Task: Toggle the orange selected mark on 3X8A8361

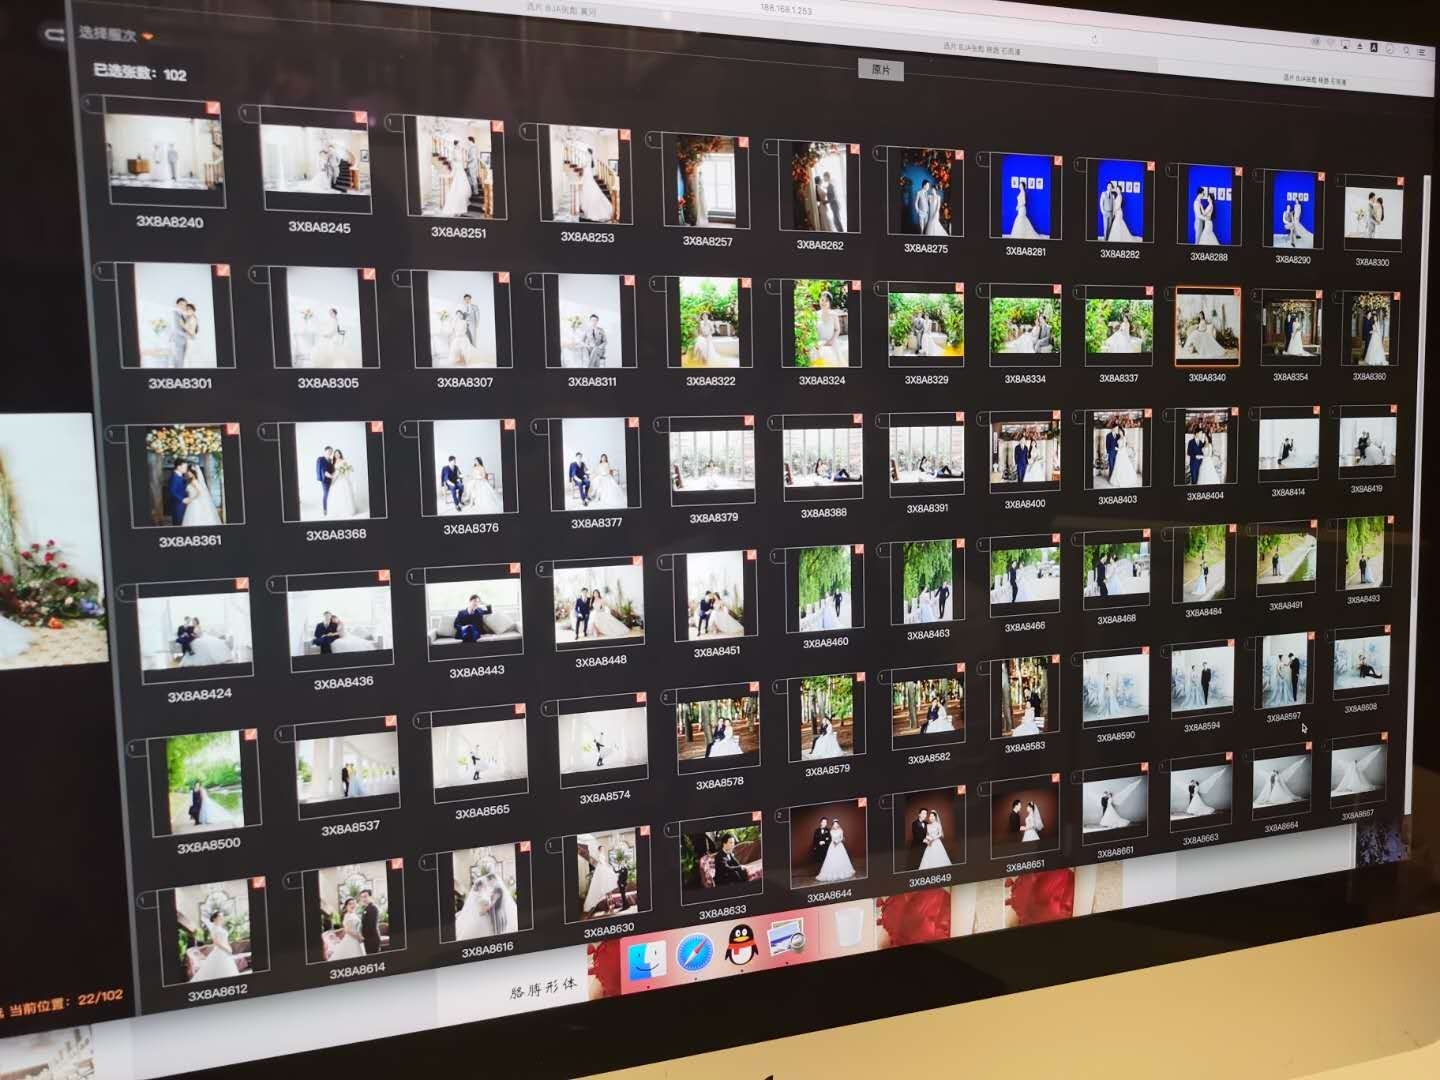Action: [232, 429]
